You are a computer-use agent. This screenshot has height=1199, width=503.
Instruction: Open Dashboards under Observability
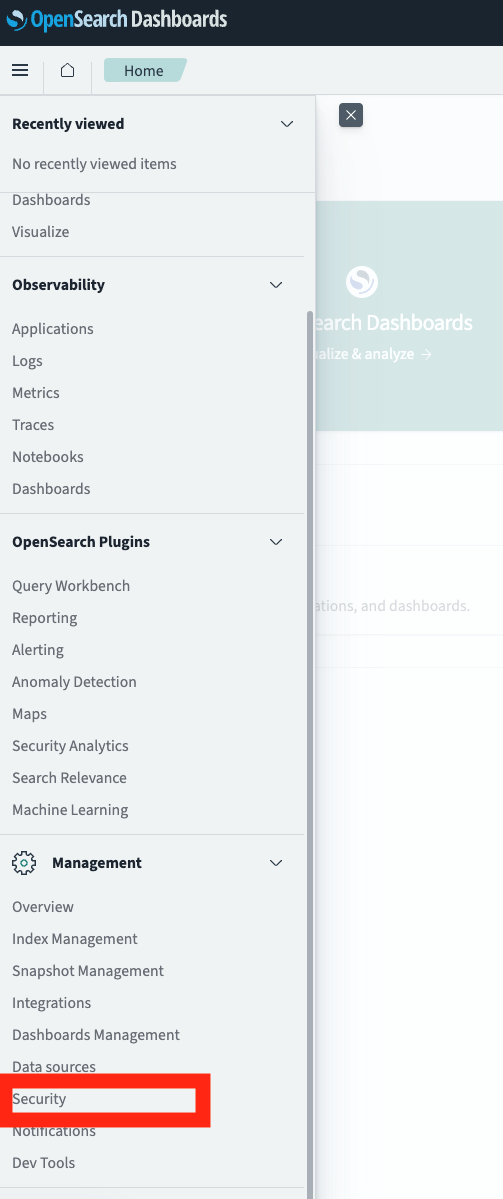click(51, 489)
